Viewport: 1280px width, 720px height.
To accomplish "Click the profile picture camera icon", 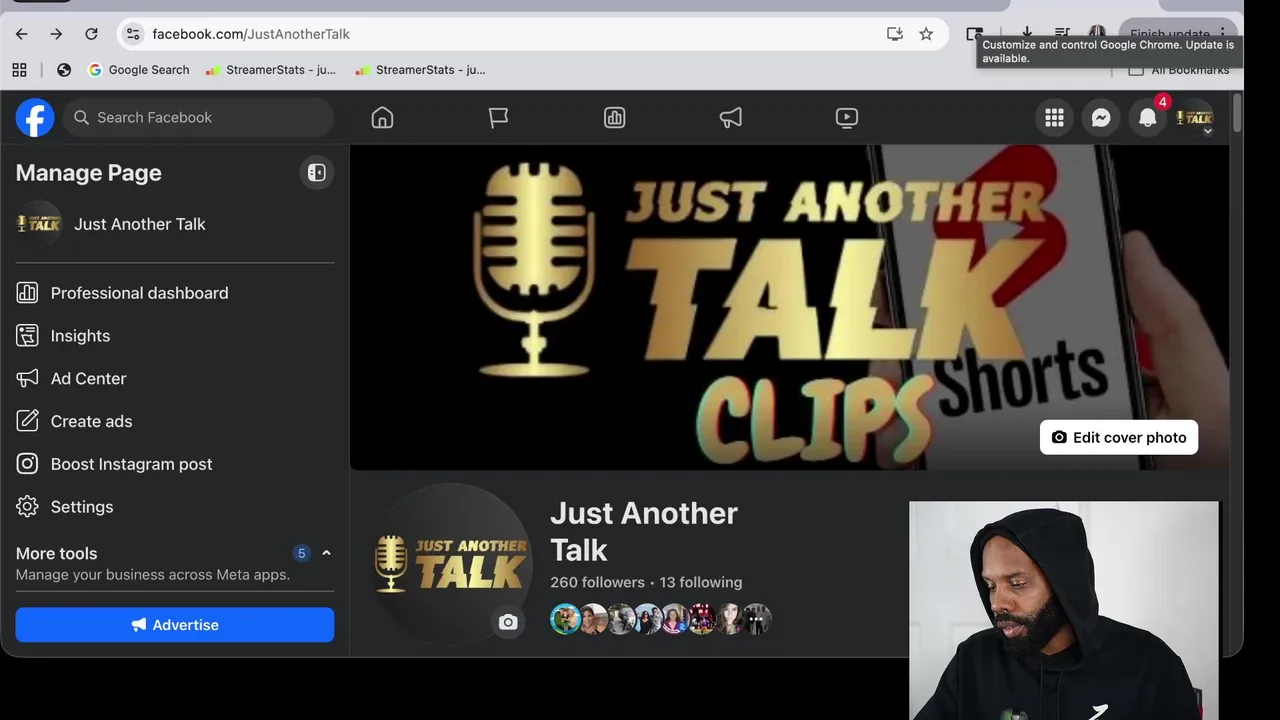I will (508, 622).
